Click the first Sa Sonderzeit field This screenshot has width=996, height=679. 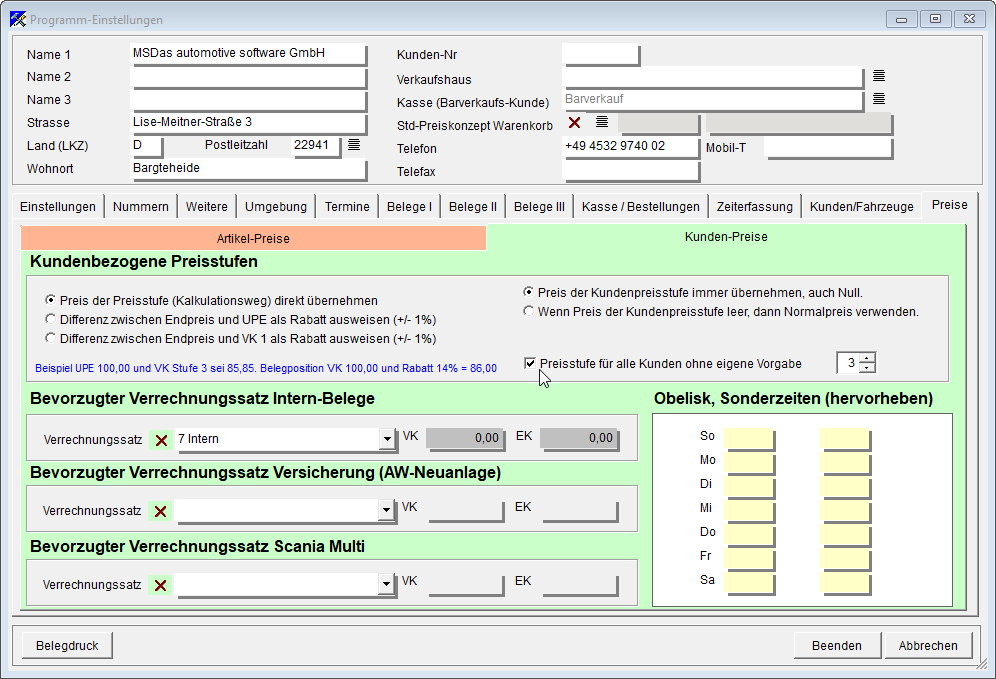click(x=750, y=582)
